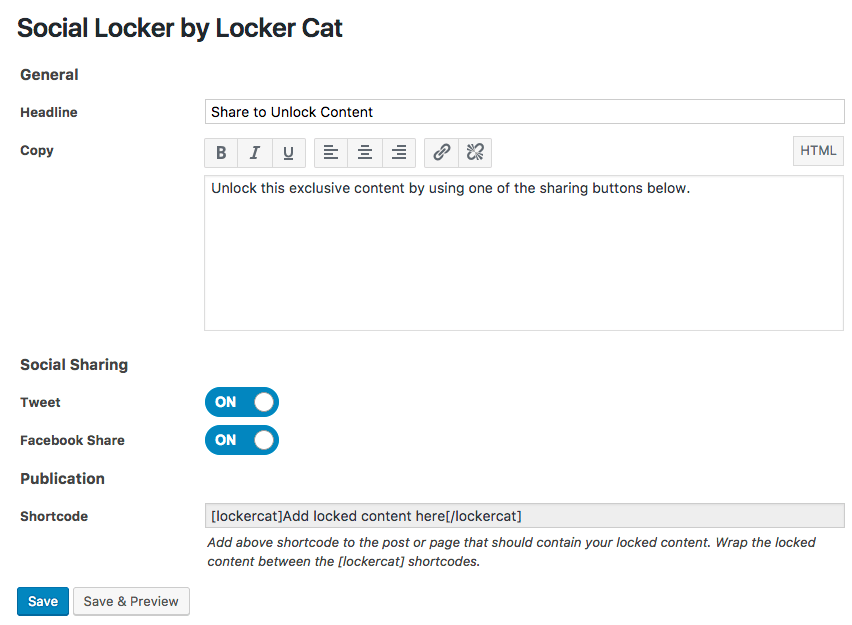Turn off the Tweet toggle
Image resolution: width=852 pixels, height=625 pixels.
pyautogui.click(x=242, y=402)
